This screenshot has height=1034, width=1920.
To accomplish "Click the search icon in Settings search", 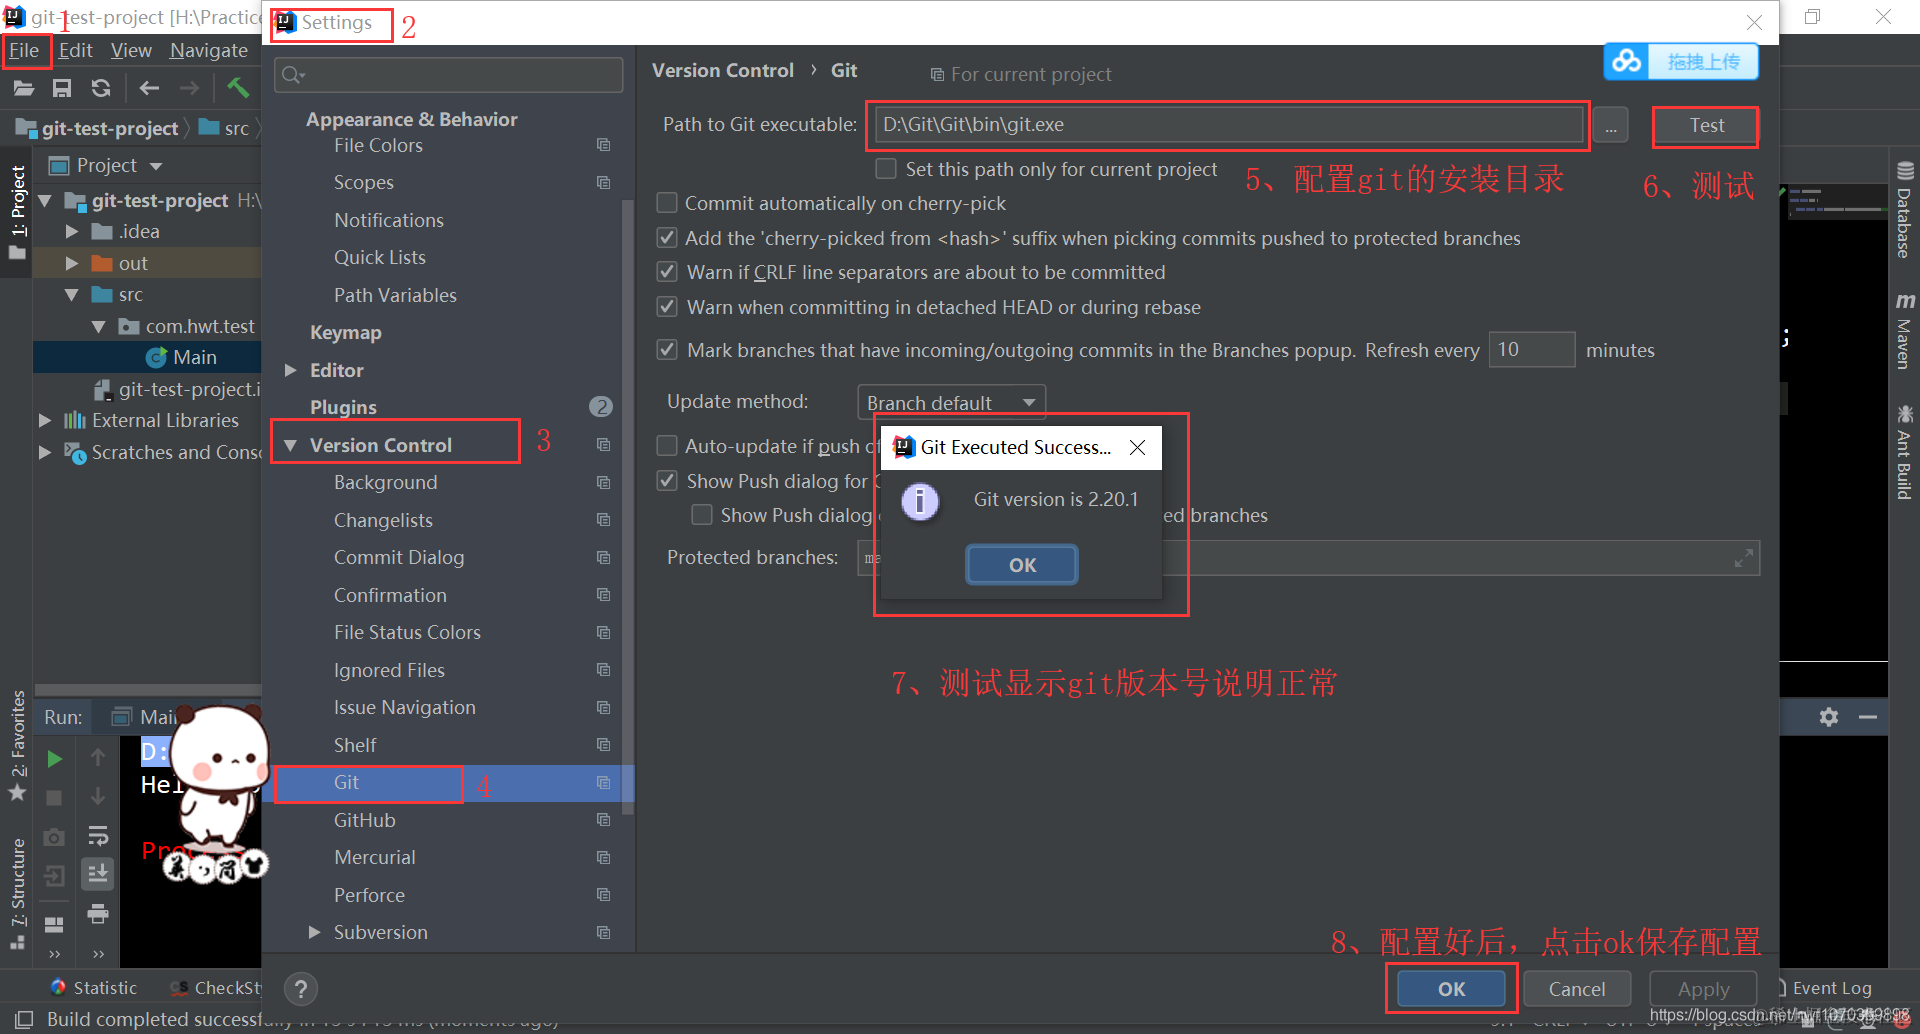I will pyautogui.click(x=292, y=75).
